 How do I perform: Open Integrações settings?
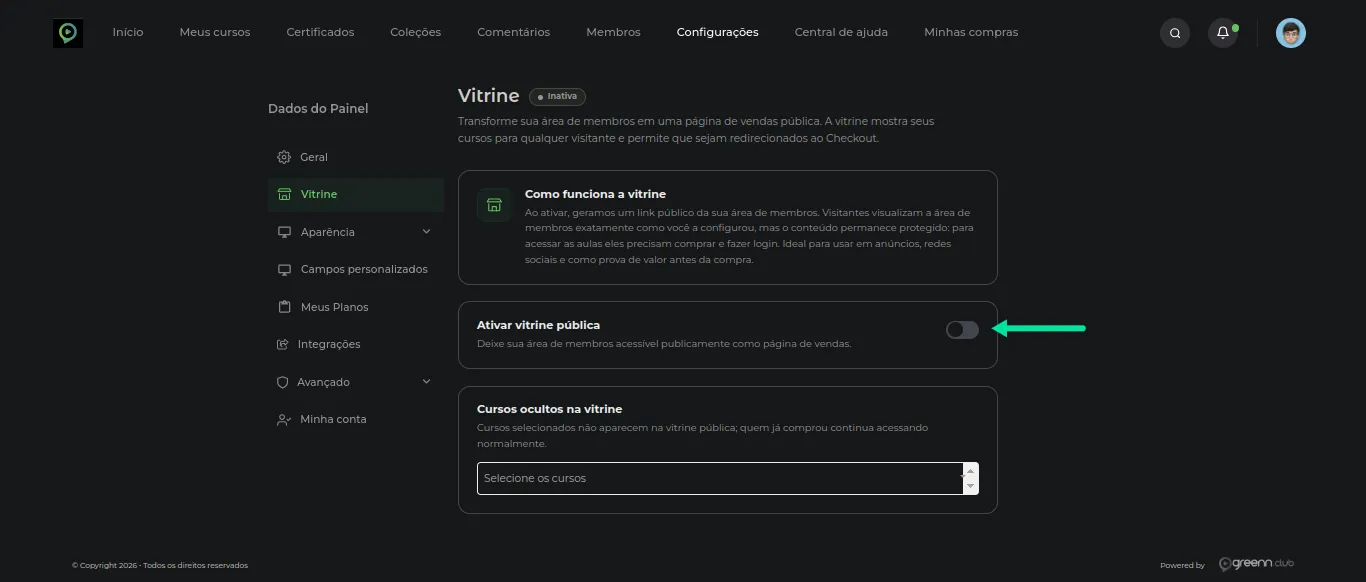[329, 344]
